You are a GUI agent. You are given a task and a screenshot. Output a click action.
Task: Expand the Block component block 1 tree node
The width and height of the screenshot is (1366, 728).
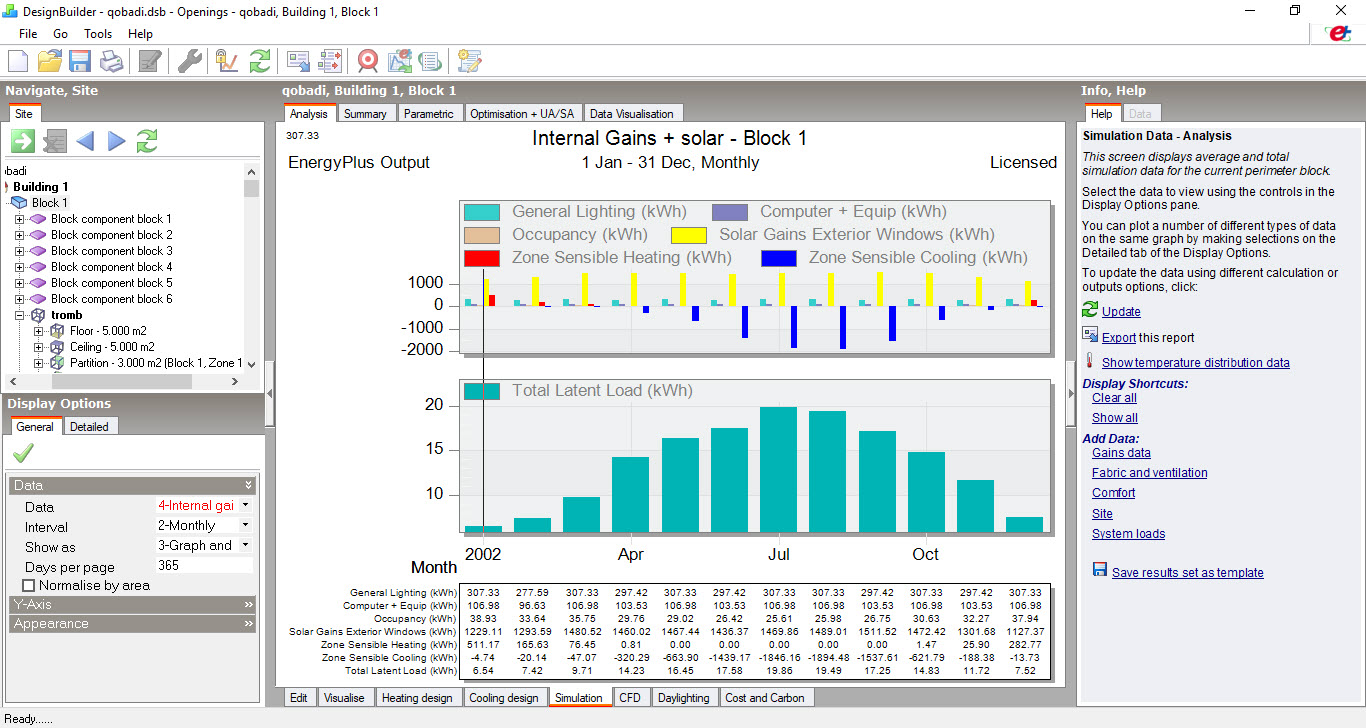pyautogui.click(x=19, y=219)
